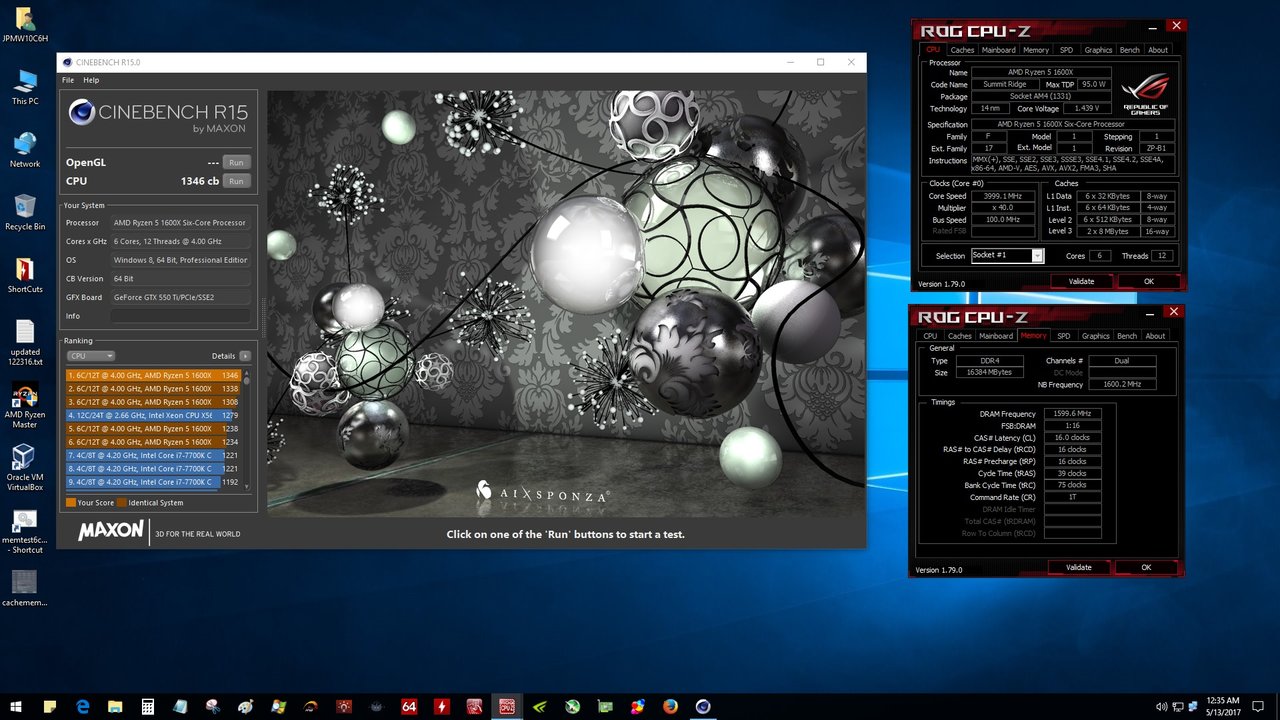Switch to Mainboard tab in upper CPU-Z window

[x=998, y=50]
